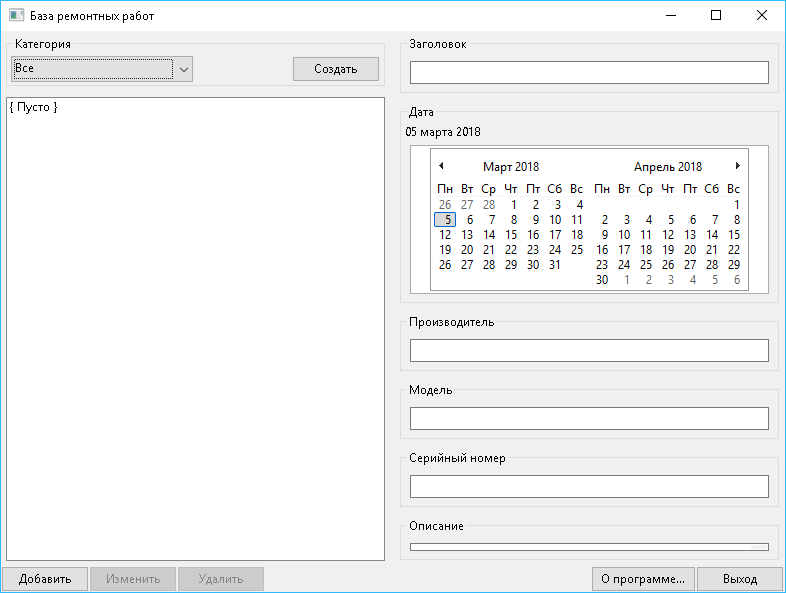Select March 31 in the calendar
Viewport: 786px width, 593px height.
[x=555, y=265]
